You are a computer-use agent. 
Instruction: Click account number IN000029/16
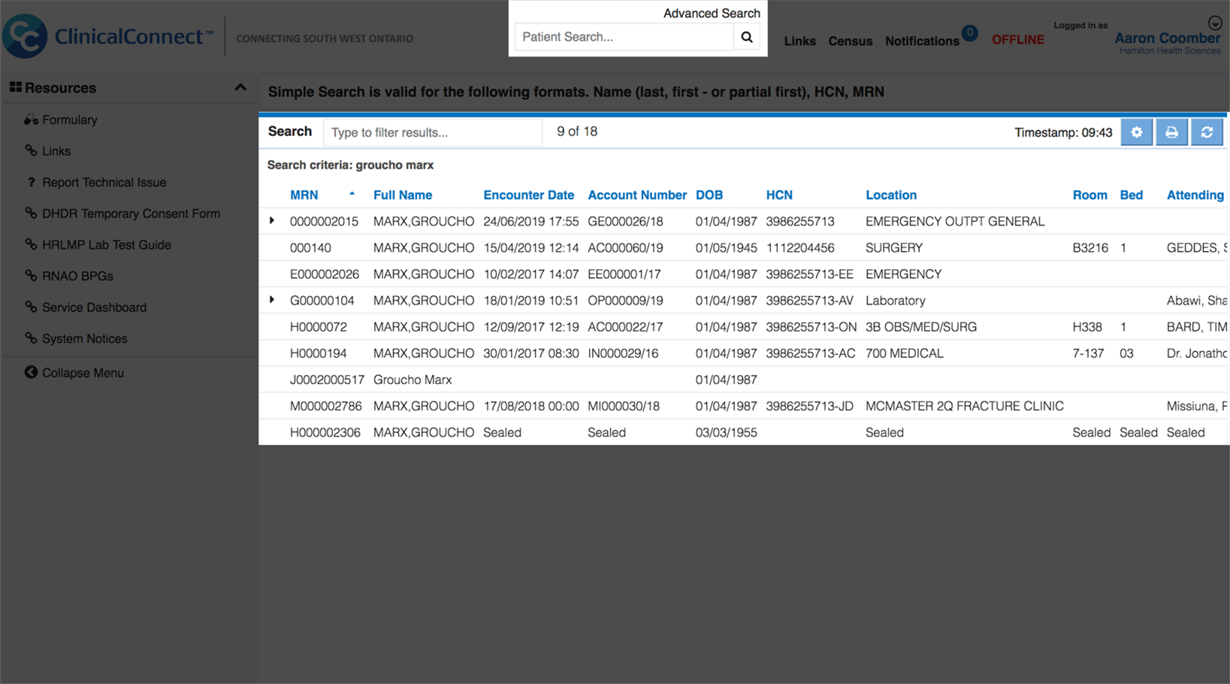(624, 353)
